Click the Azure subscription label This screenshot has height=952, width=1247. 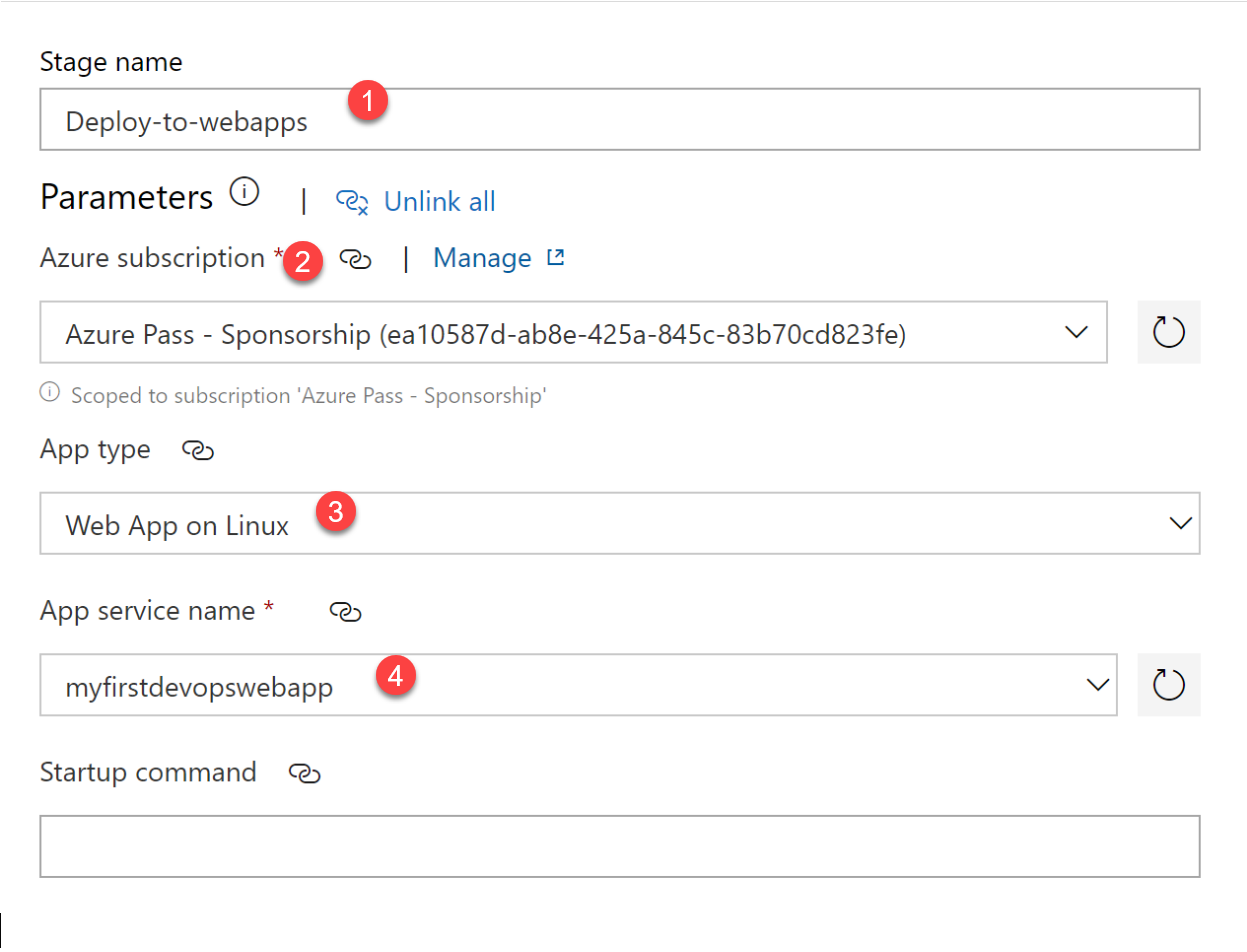pyautogui.click(x=152, y=258)
